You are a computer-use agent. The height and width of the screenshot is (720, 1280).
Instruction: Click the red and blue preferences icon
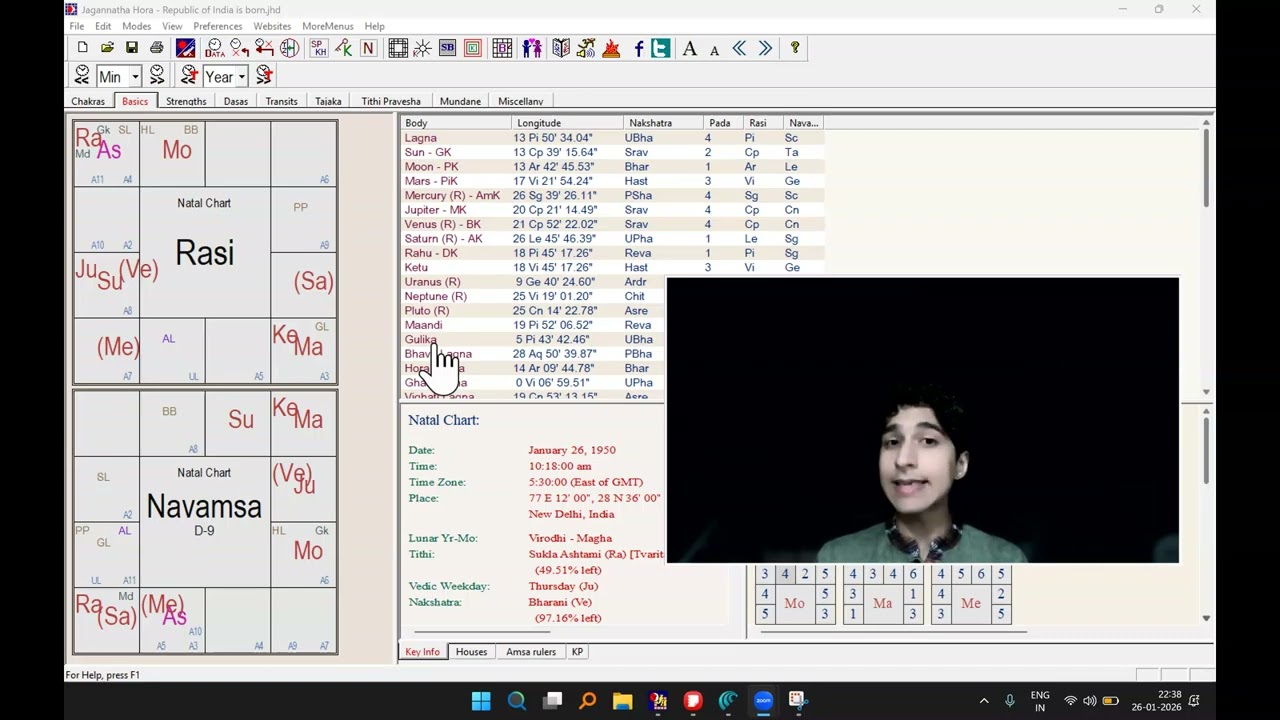[185, 48]
